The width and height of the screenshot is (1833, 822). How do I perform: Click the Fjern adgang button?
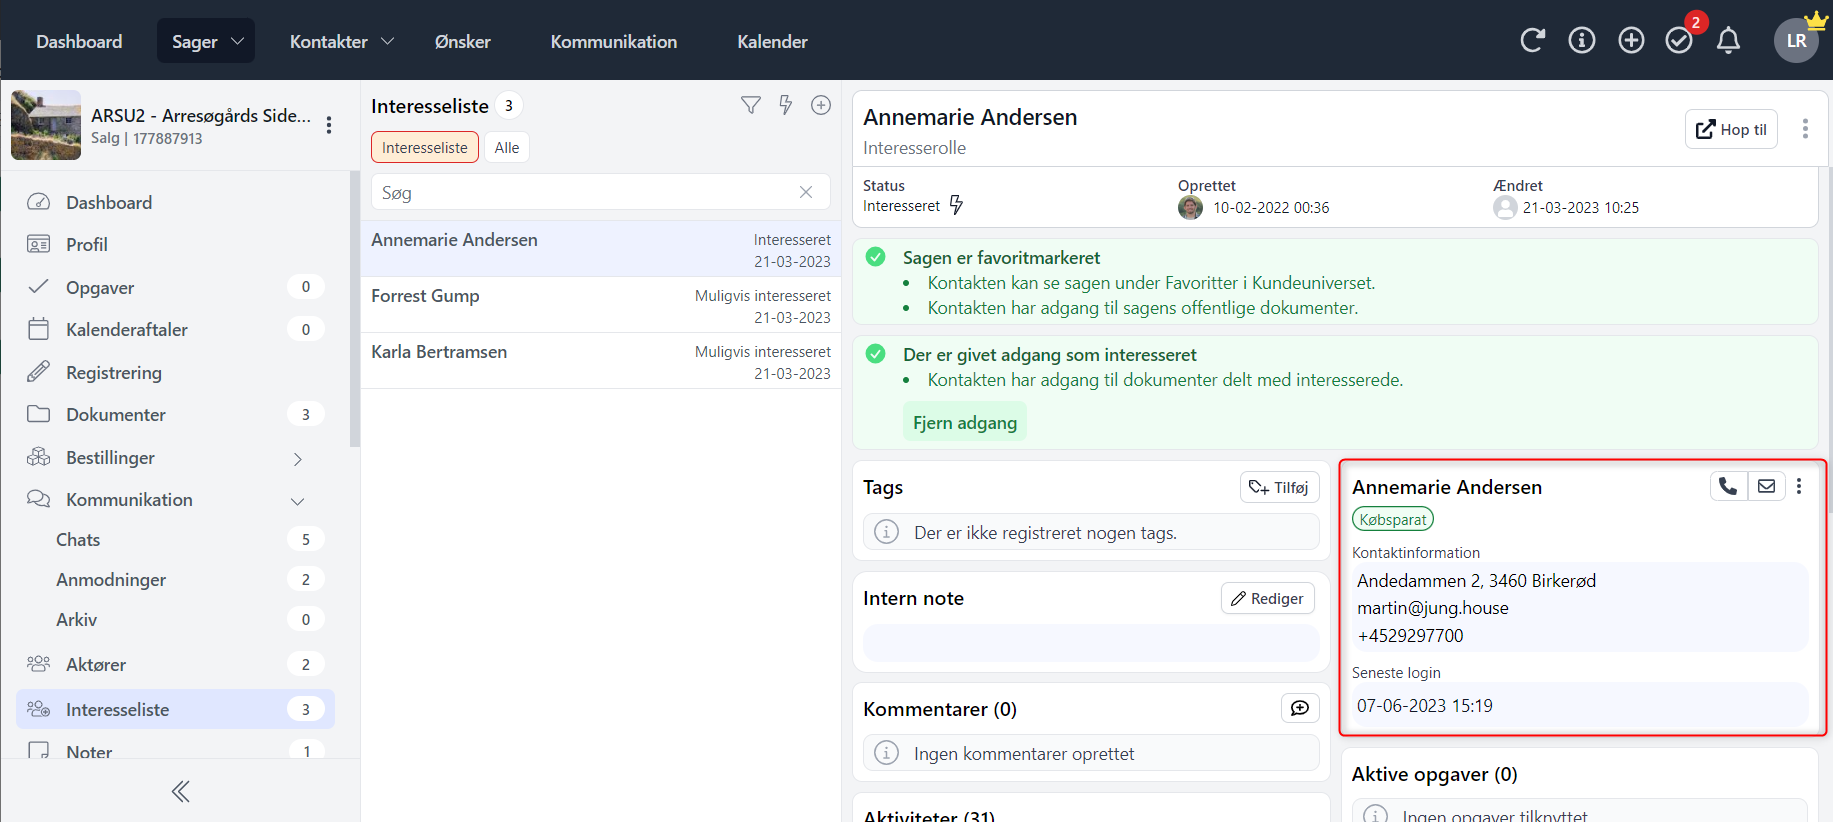(x=964, y=422)
